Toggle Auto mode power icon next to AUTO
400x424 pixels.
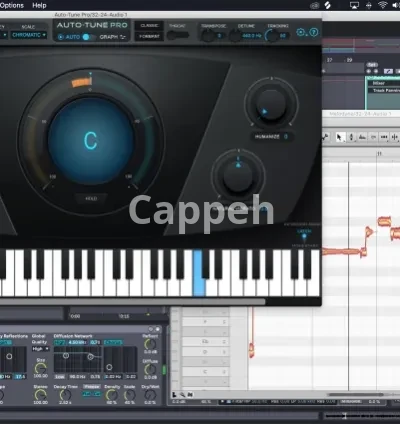click(x=61, y=37)
